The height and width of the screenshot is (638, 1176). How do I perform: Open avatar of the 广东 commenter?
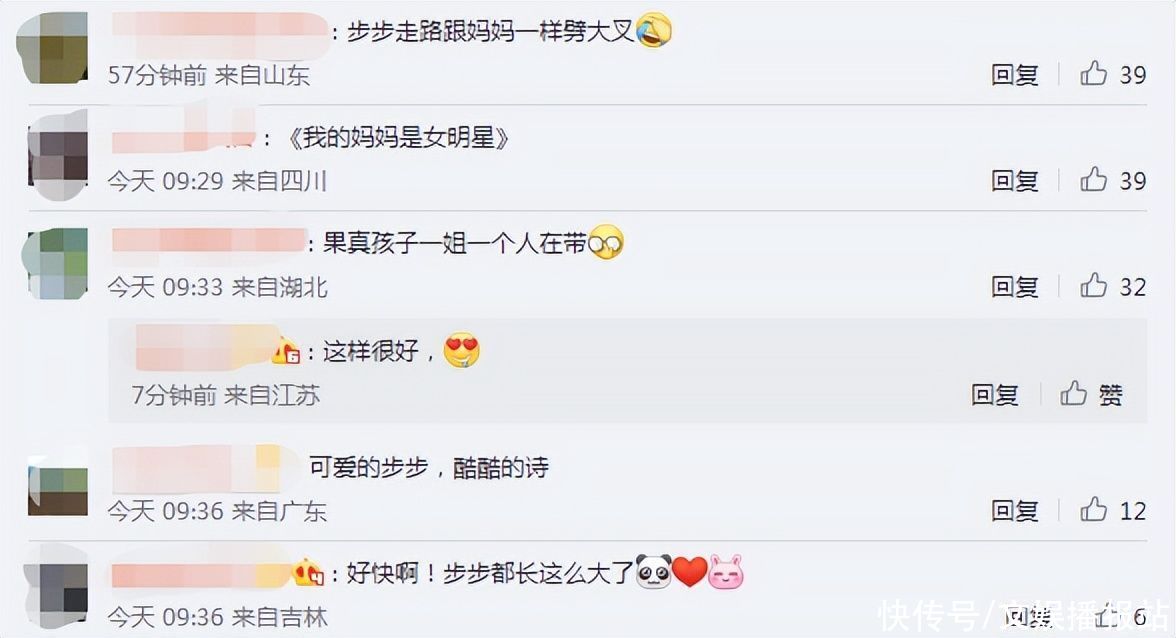pos(58,485)
